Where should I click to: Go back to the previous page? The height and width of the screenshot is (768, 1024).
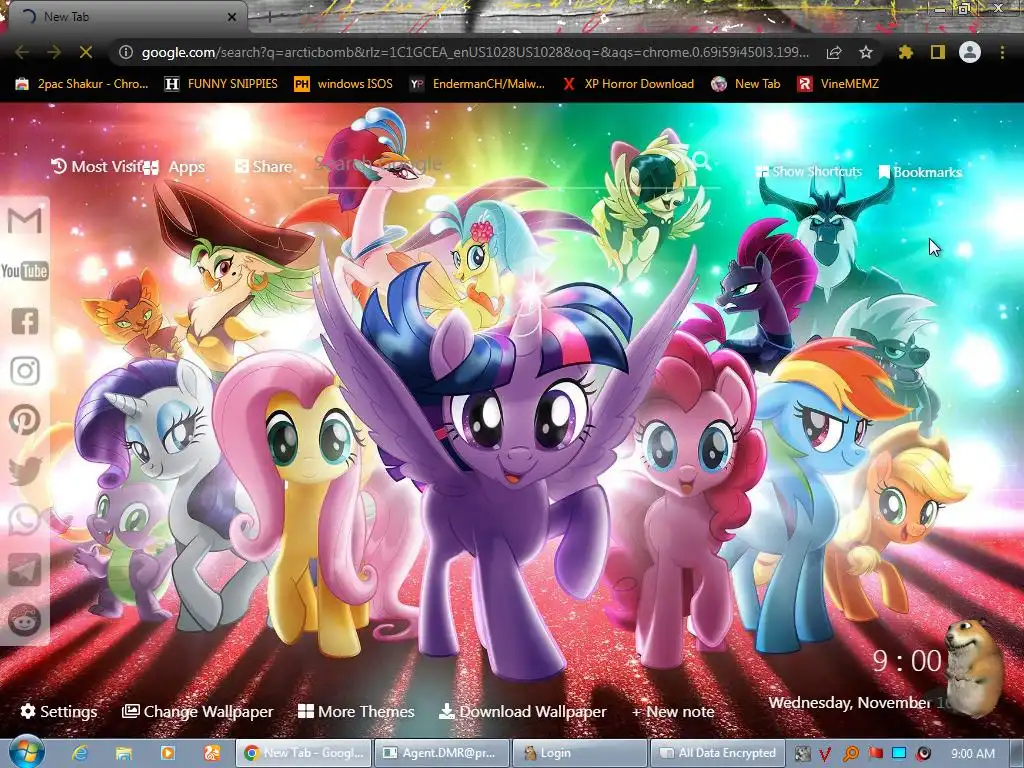(x=22, y=52)
